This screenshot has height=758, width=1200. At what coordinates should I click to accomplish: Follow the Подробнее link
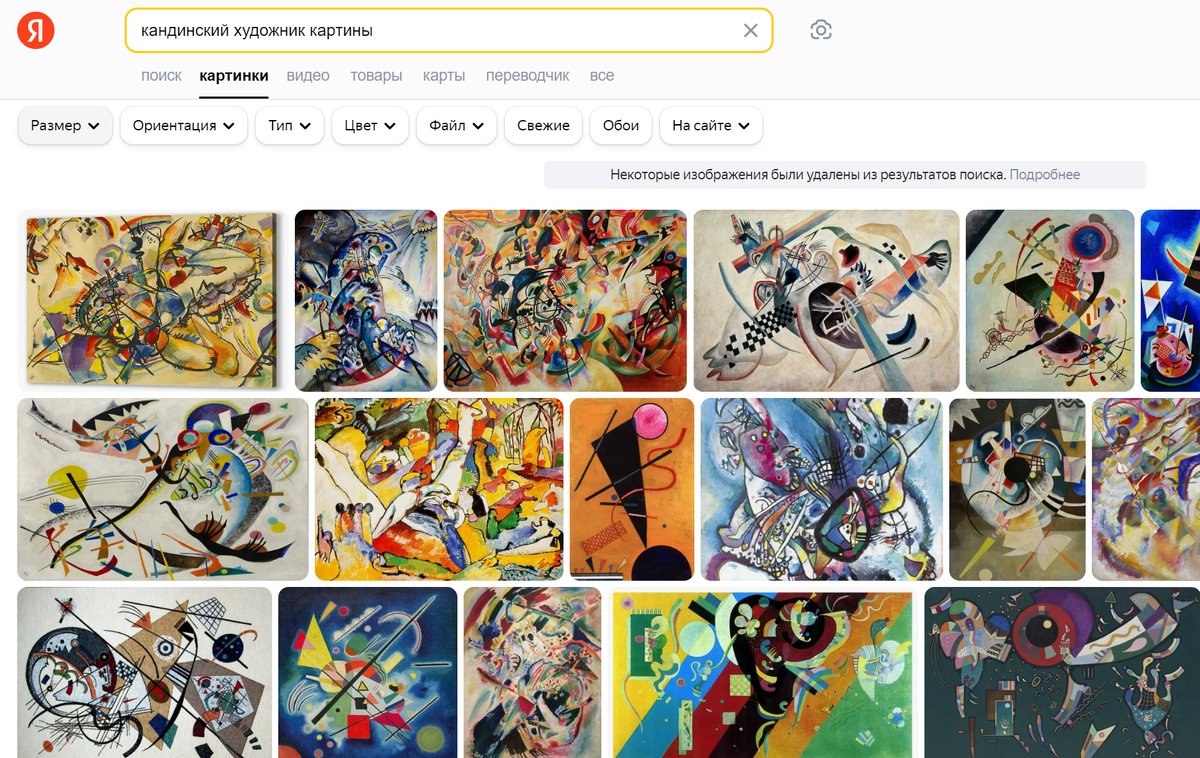(x=1045, y=175)
